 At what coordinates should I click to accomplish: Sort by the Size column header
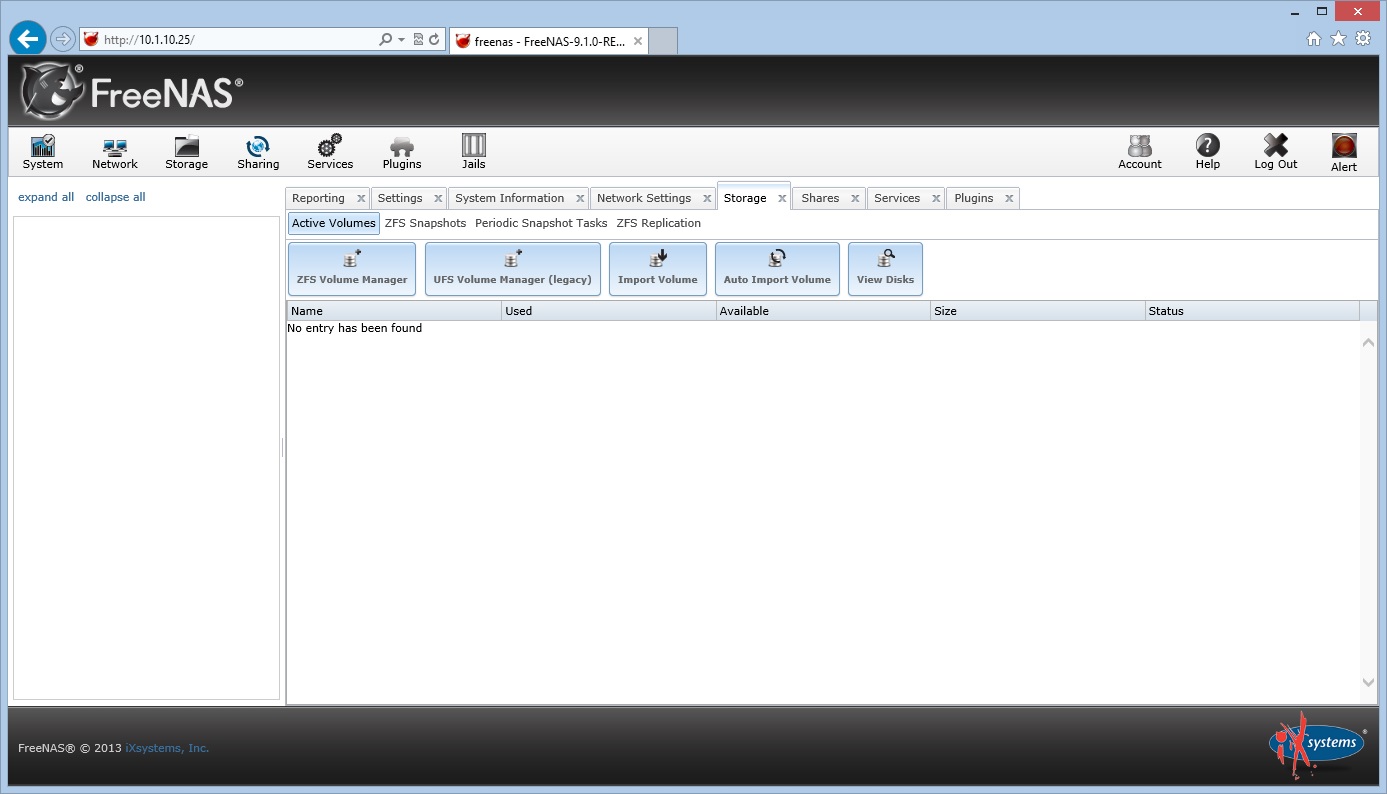coord(1037,311)
